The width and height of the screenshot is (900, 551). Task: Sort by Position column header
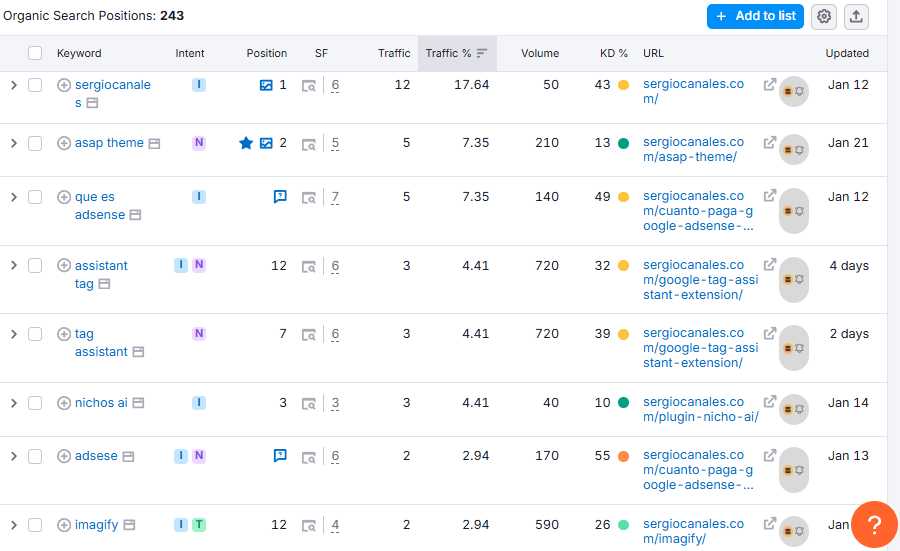266,53
